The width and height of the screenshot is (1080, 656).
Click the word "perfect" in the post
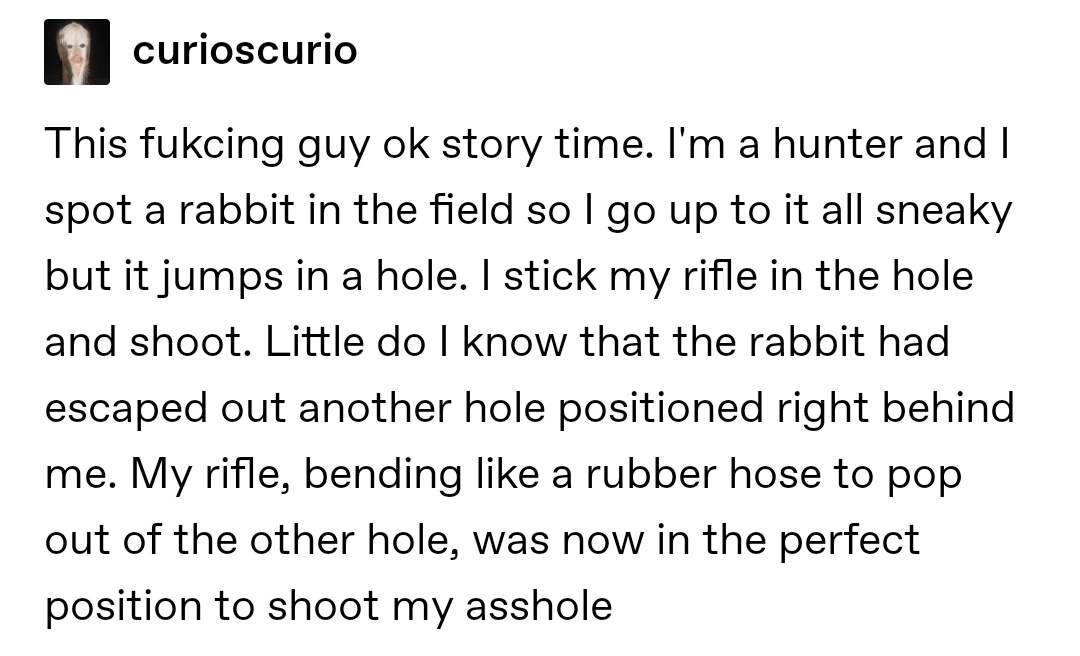849,542
